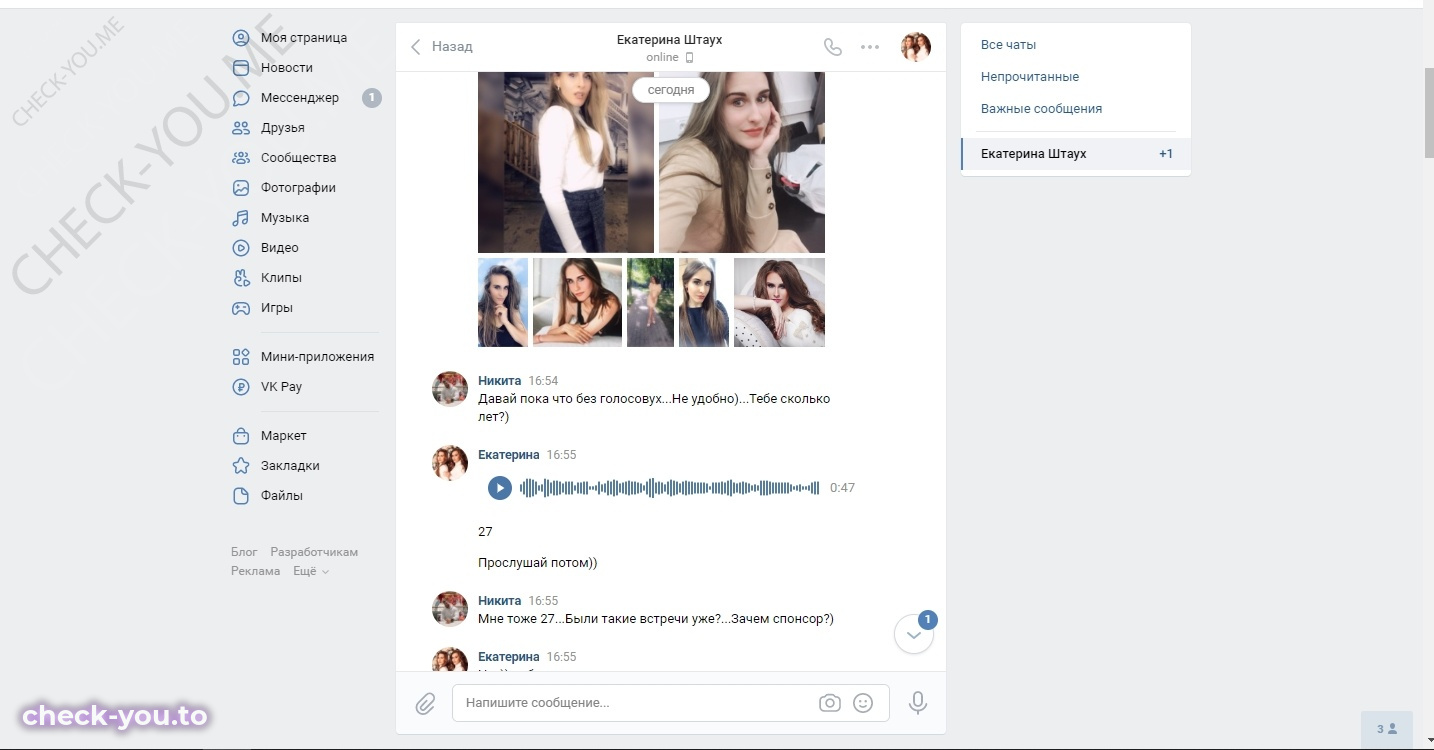Open the Клипы clips icon
The image size is (1434, 750).
241,278
